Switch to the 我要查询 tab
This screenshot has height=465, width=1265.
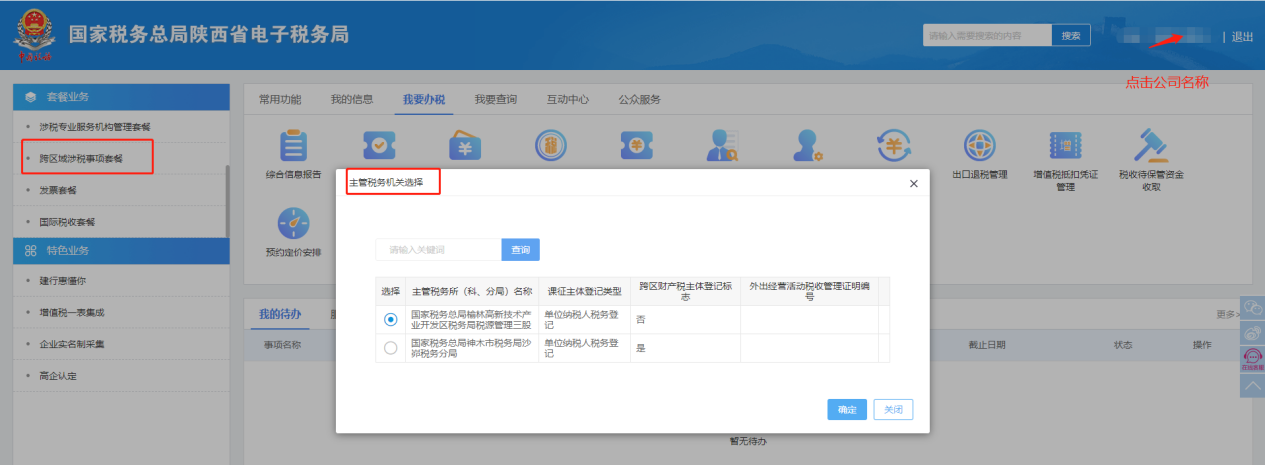click(x=495, y=100)
